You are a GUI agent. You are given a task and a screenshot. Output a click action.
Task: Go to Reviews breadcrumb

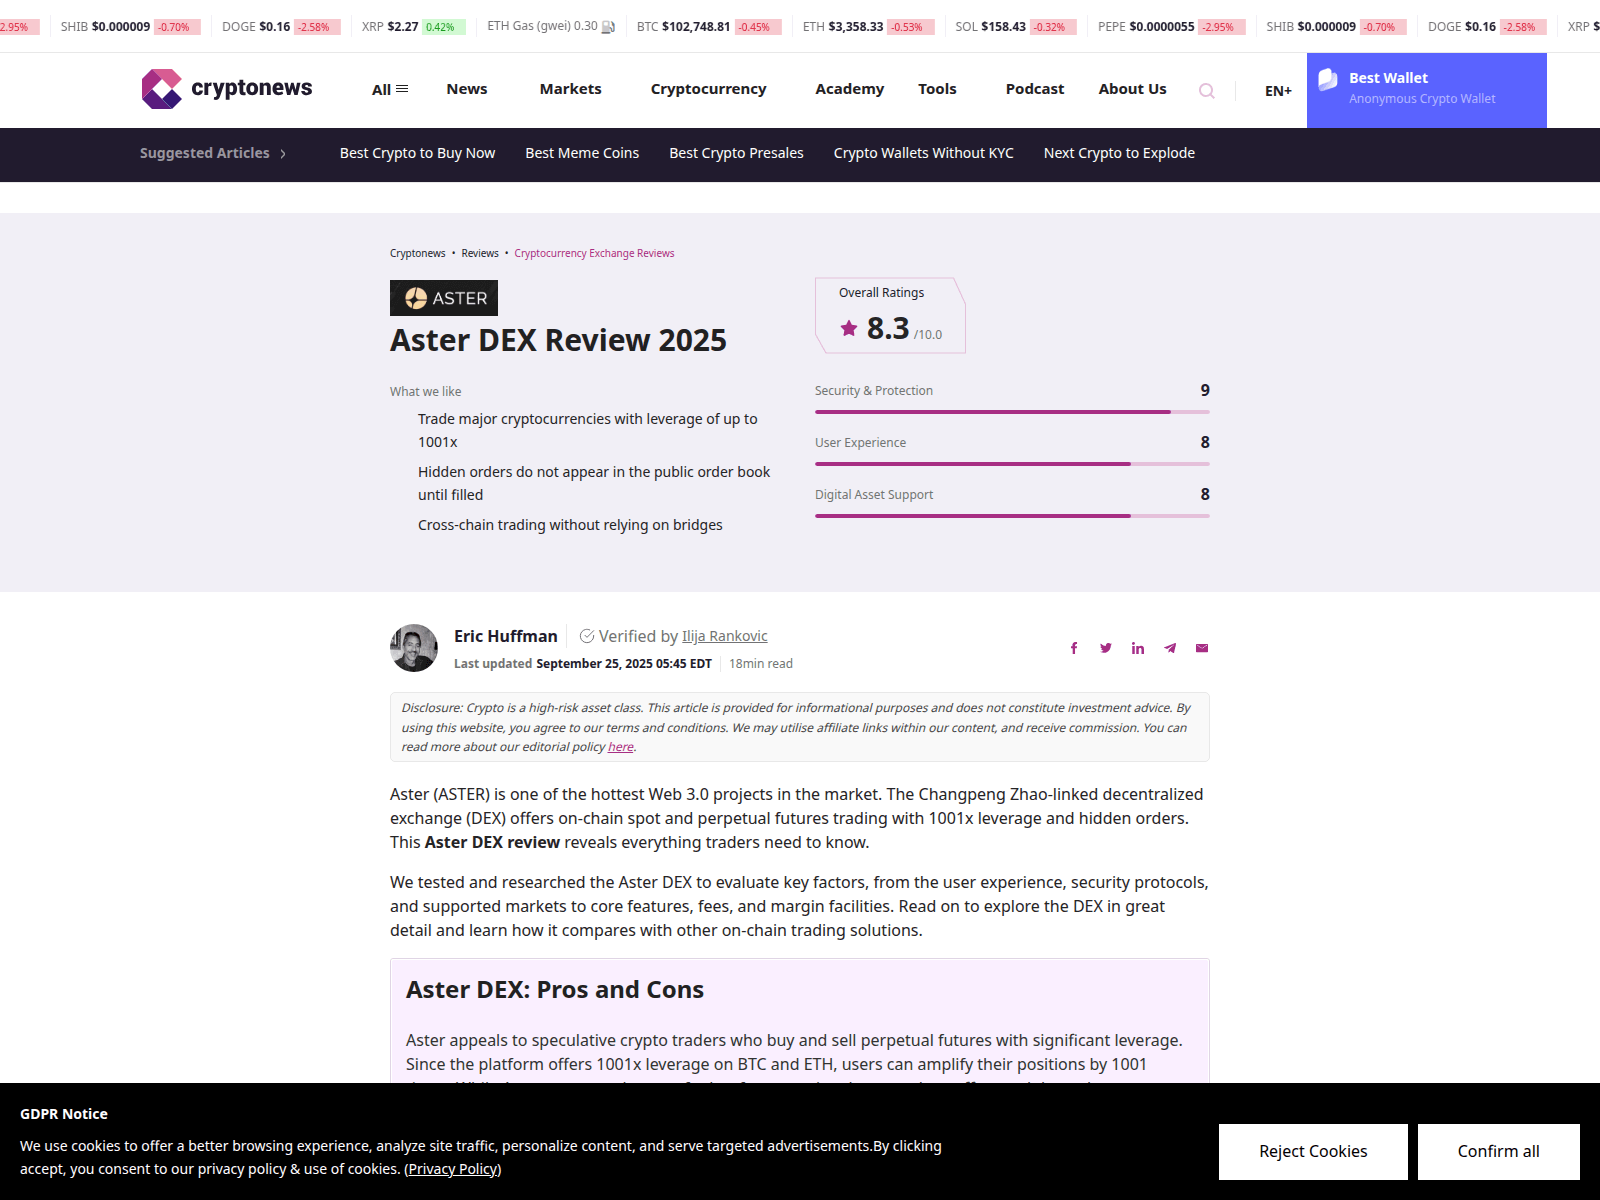click(x=480, y=253)
